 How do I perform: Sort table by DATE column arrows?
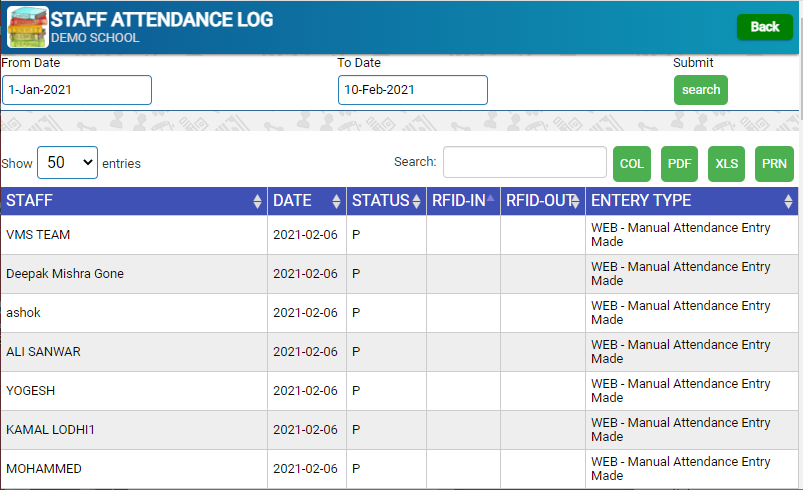tap(336, 201)
